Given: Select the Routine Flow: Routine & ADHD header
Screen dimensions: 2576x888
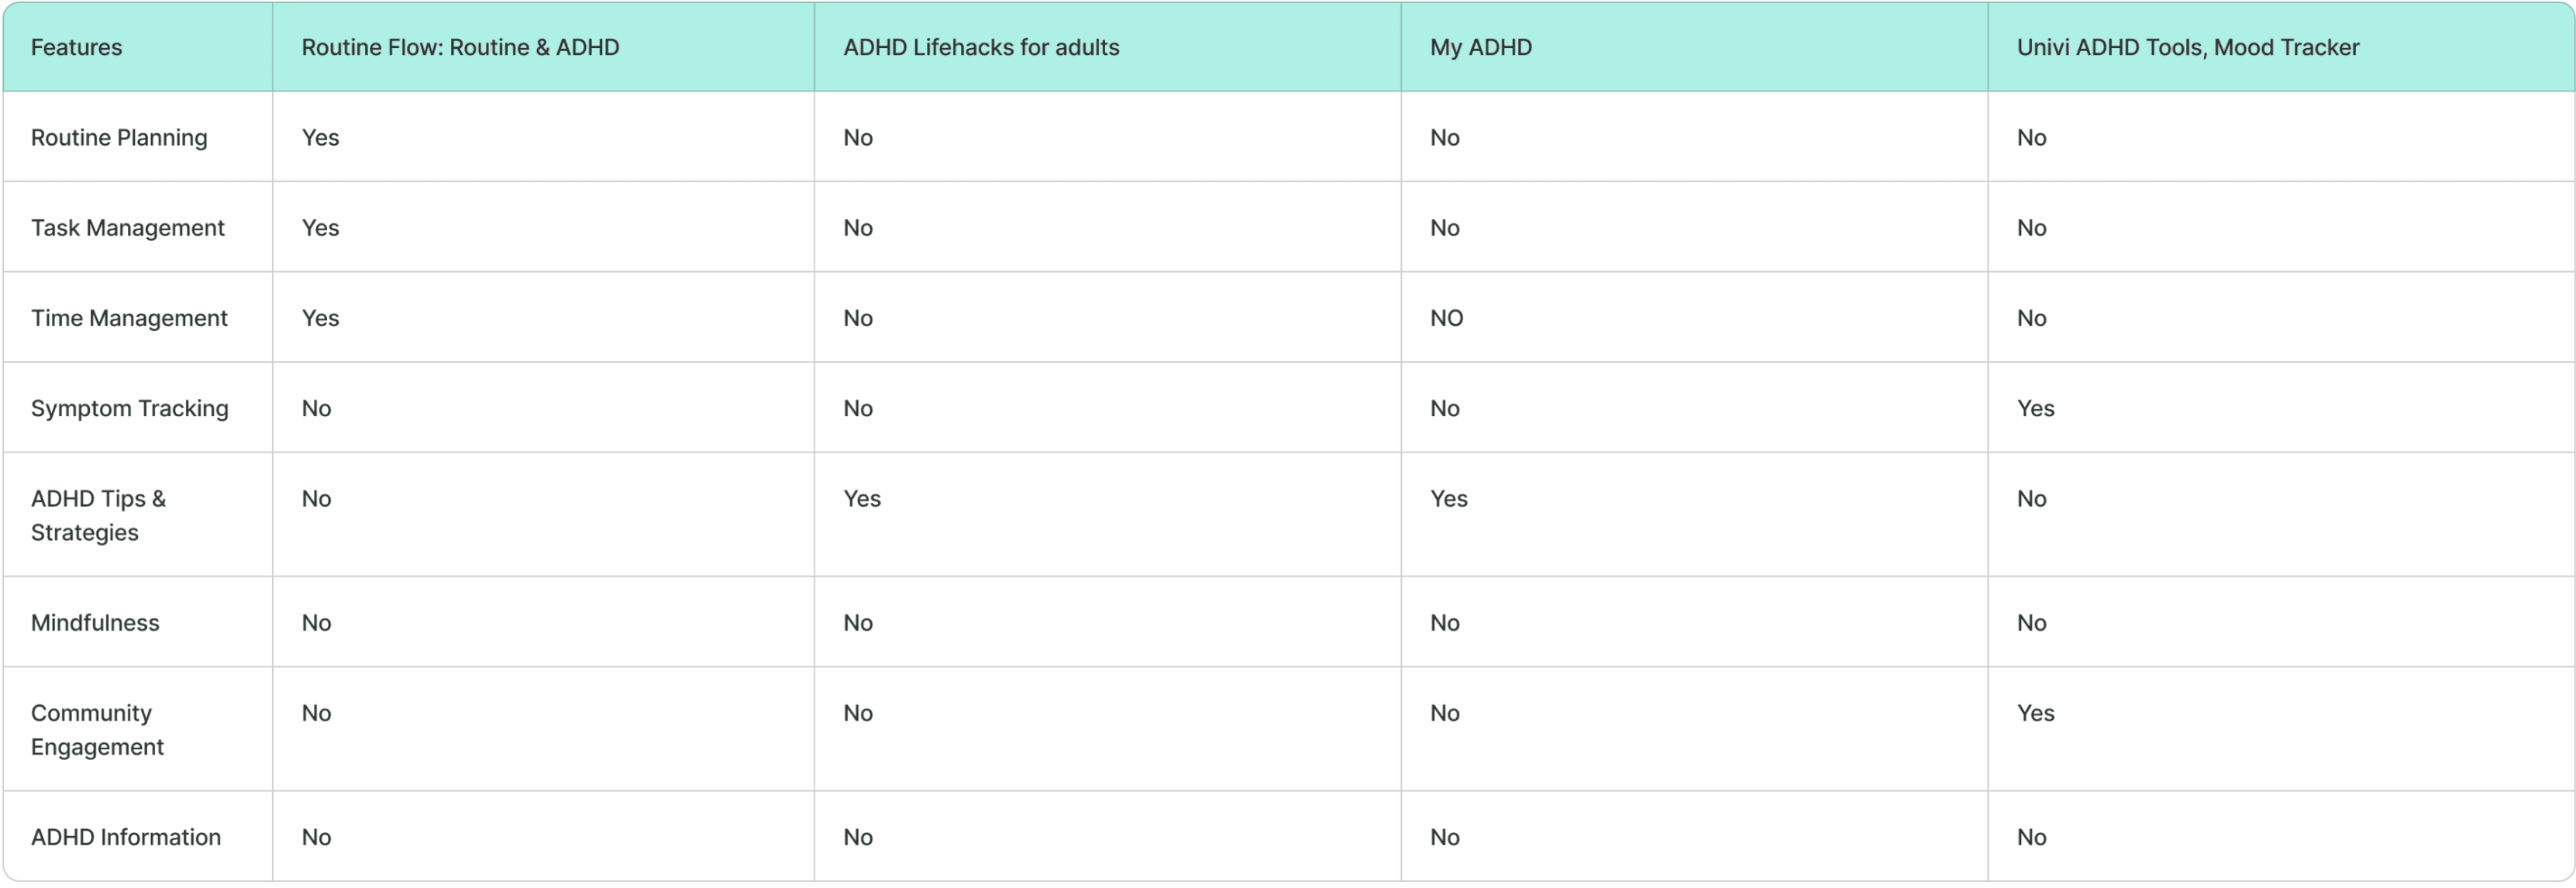Looking at the screenshot, I should [460, 47].
